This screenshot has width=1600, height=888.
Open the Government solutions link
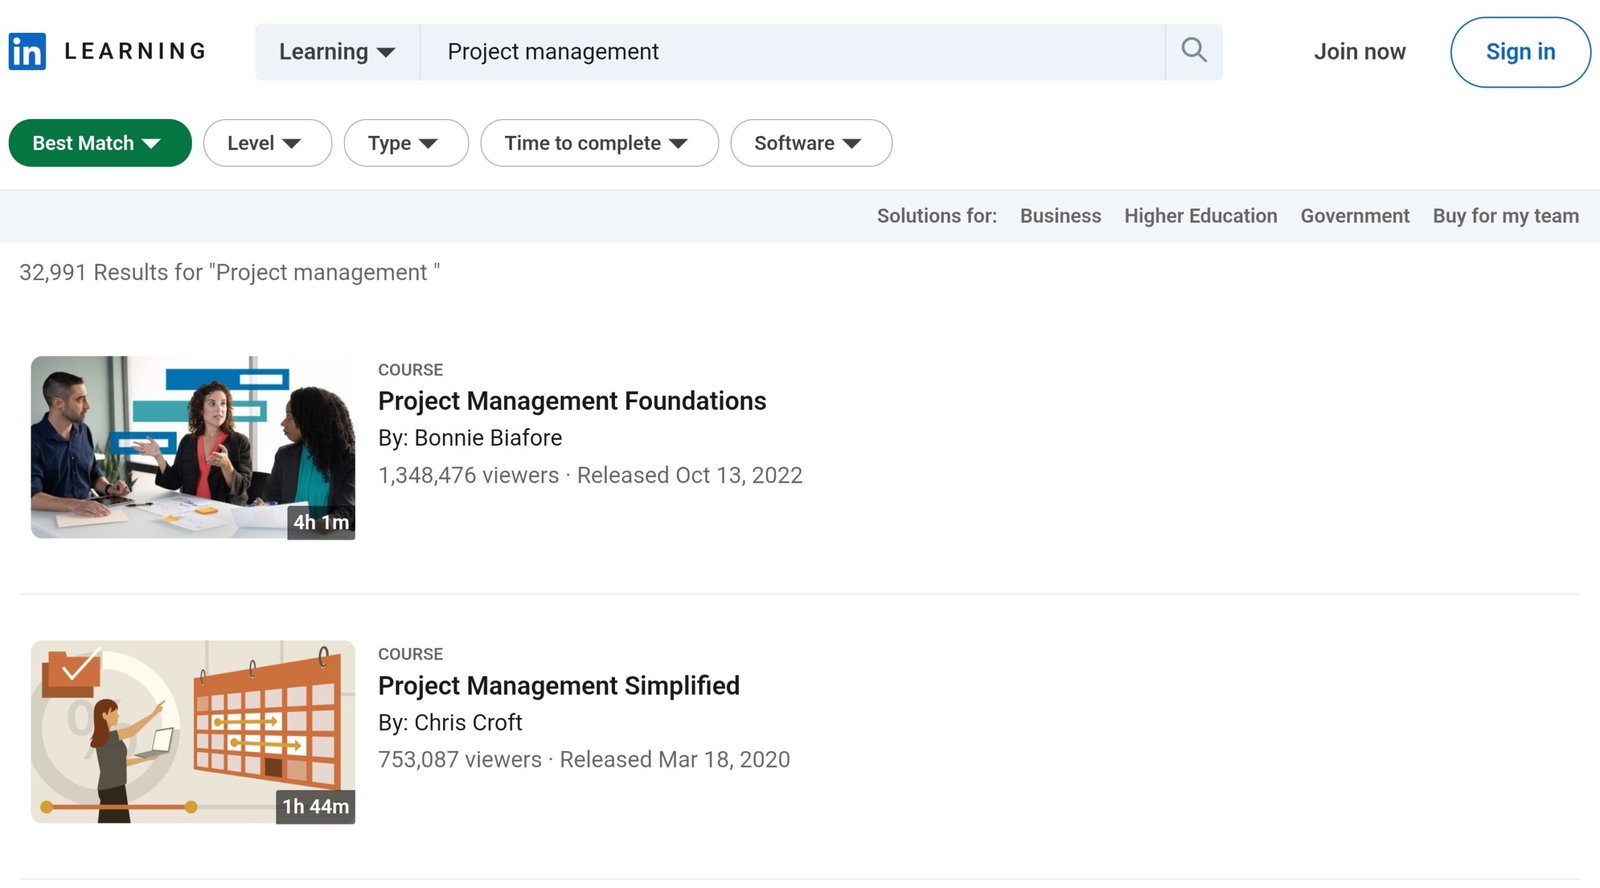click(1355, 216)
